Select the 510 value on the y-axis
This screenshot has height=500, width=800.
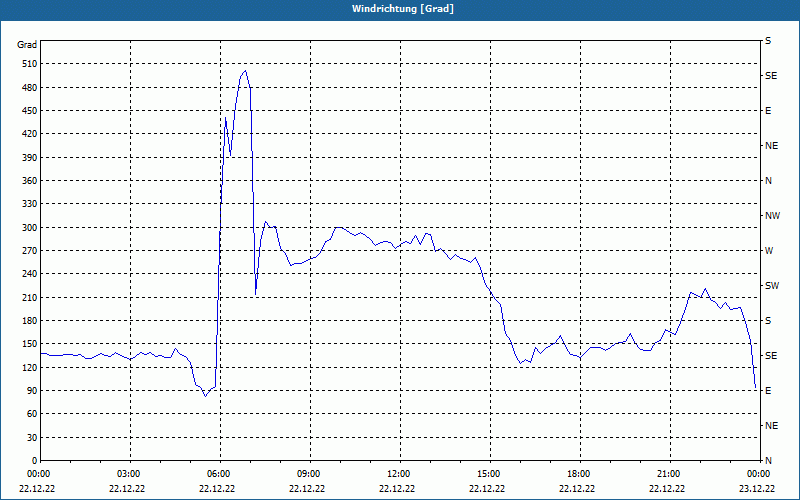coord(31,64)
